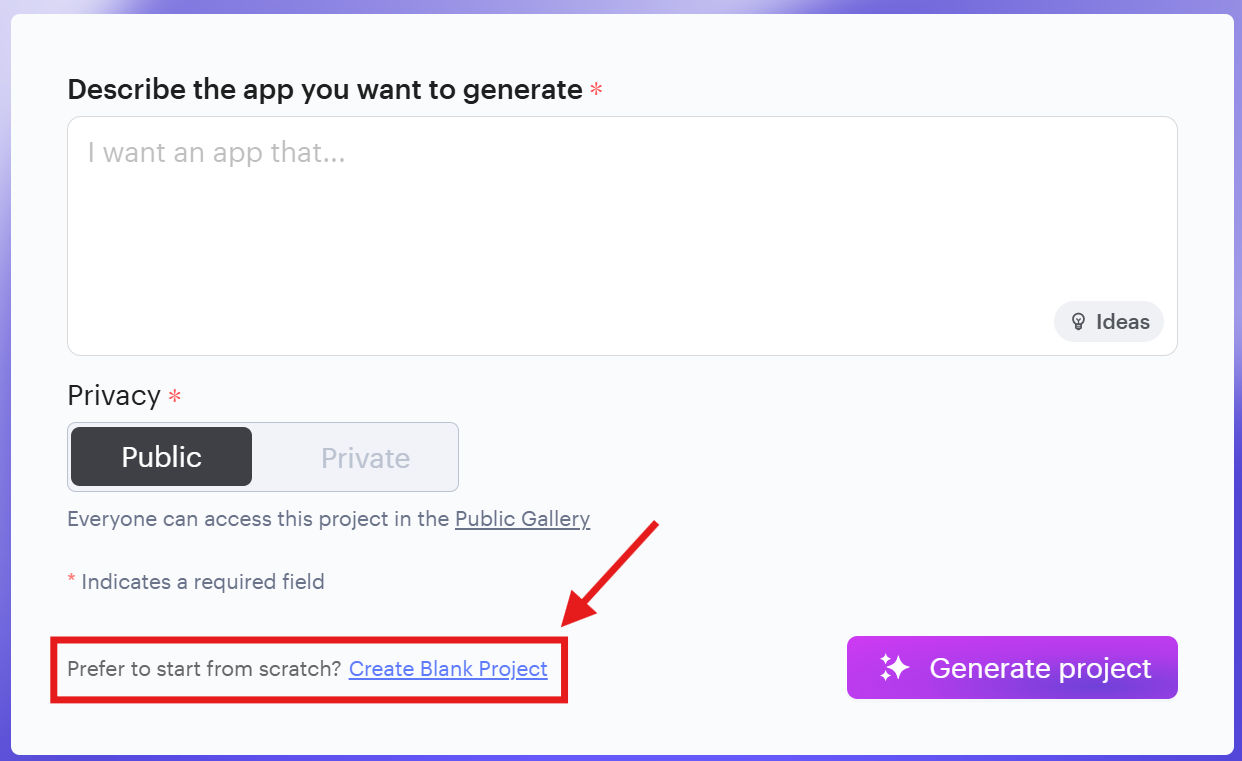The height and width of the screenshot is (761, 1242).
Task: Click the asterisk before "Indicates a required field"
Action: [72, 580]
